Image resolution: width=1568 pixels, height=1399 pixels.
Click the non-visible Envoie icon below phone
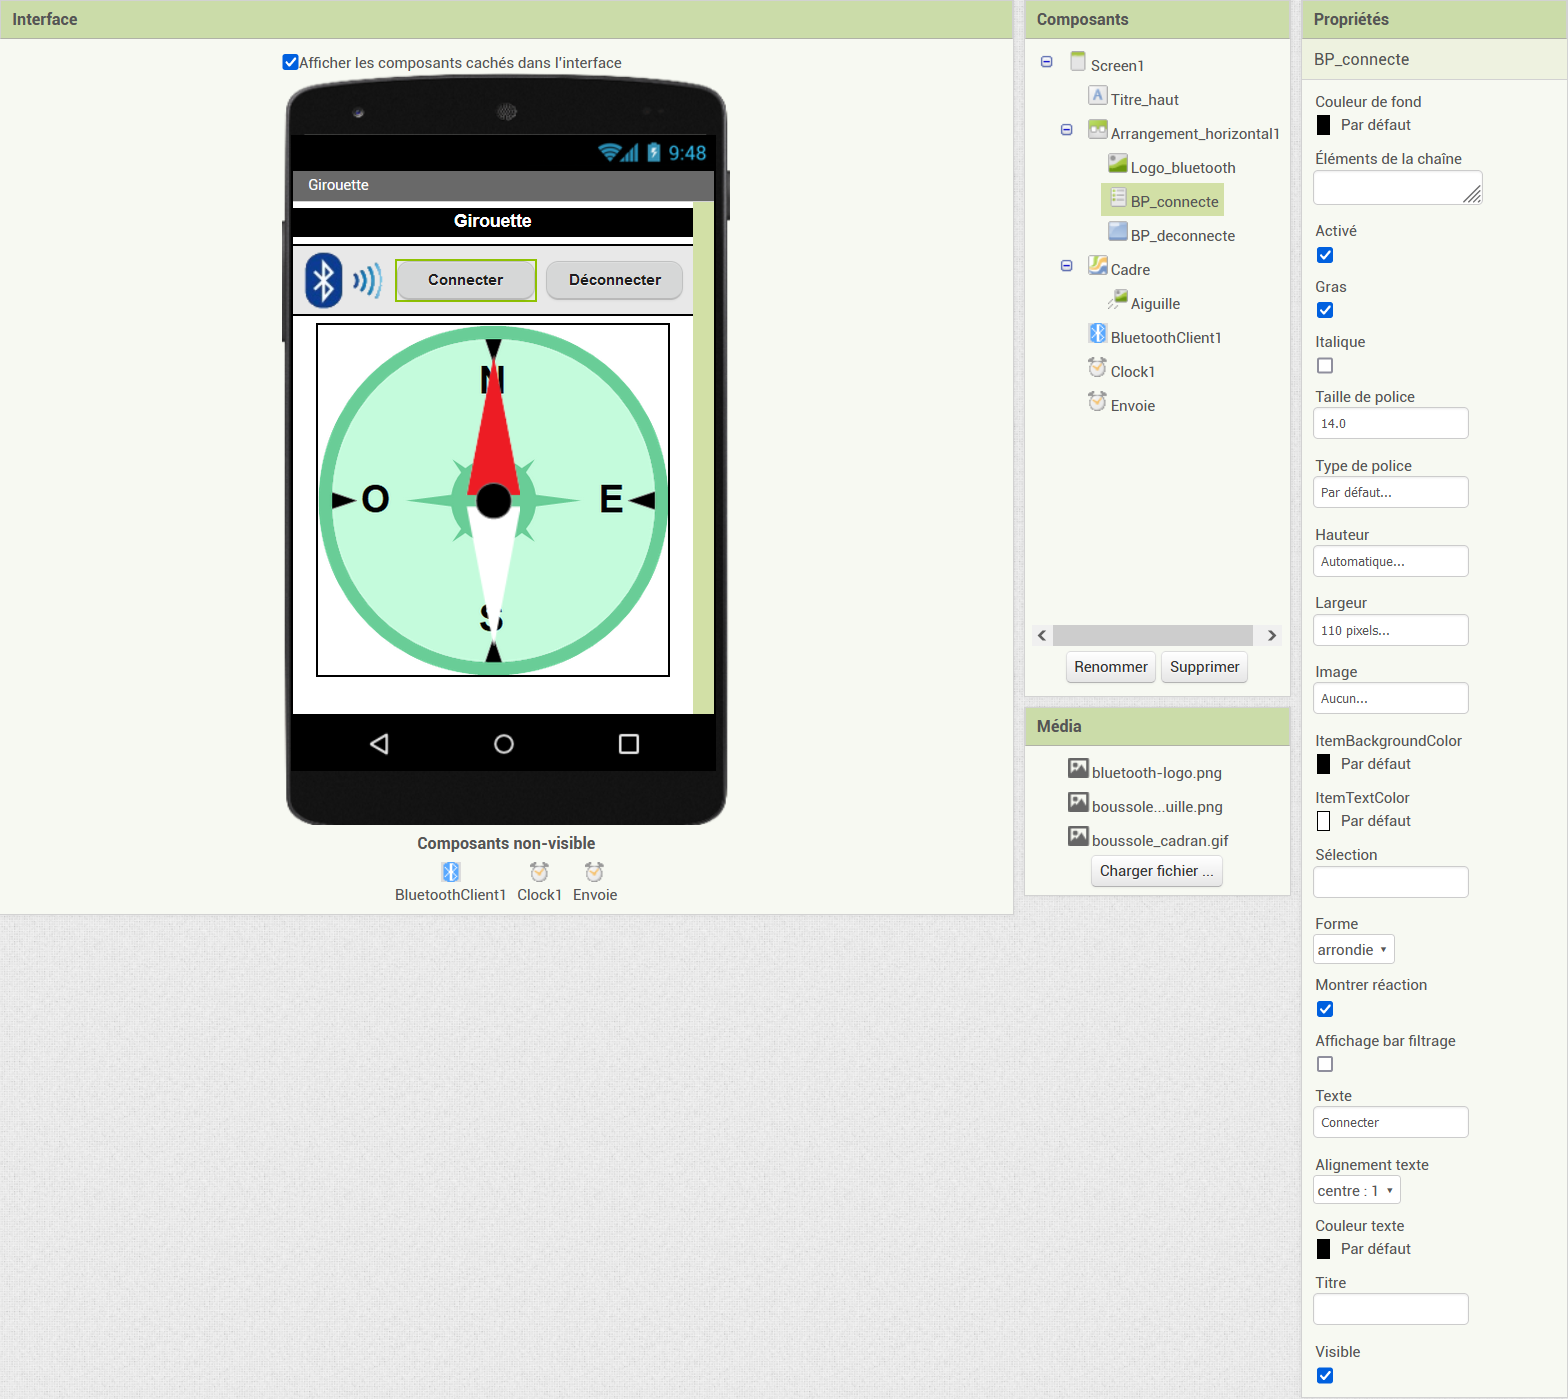tap(594, 872)
